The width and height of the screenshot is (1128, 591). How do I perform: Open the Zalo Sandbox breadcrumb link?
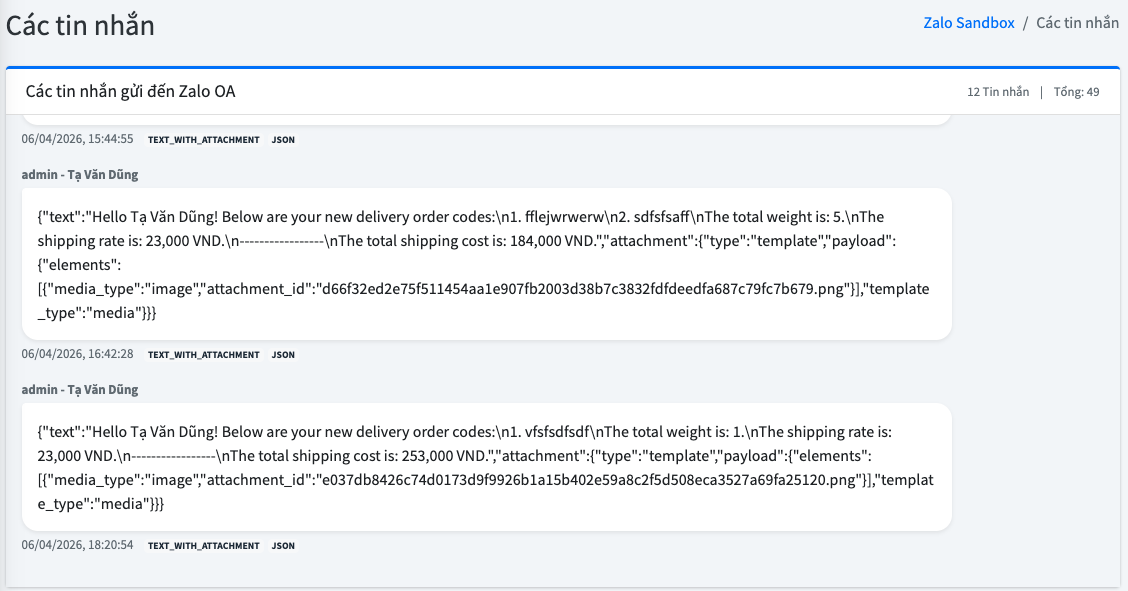[968, 22]
